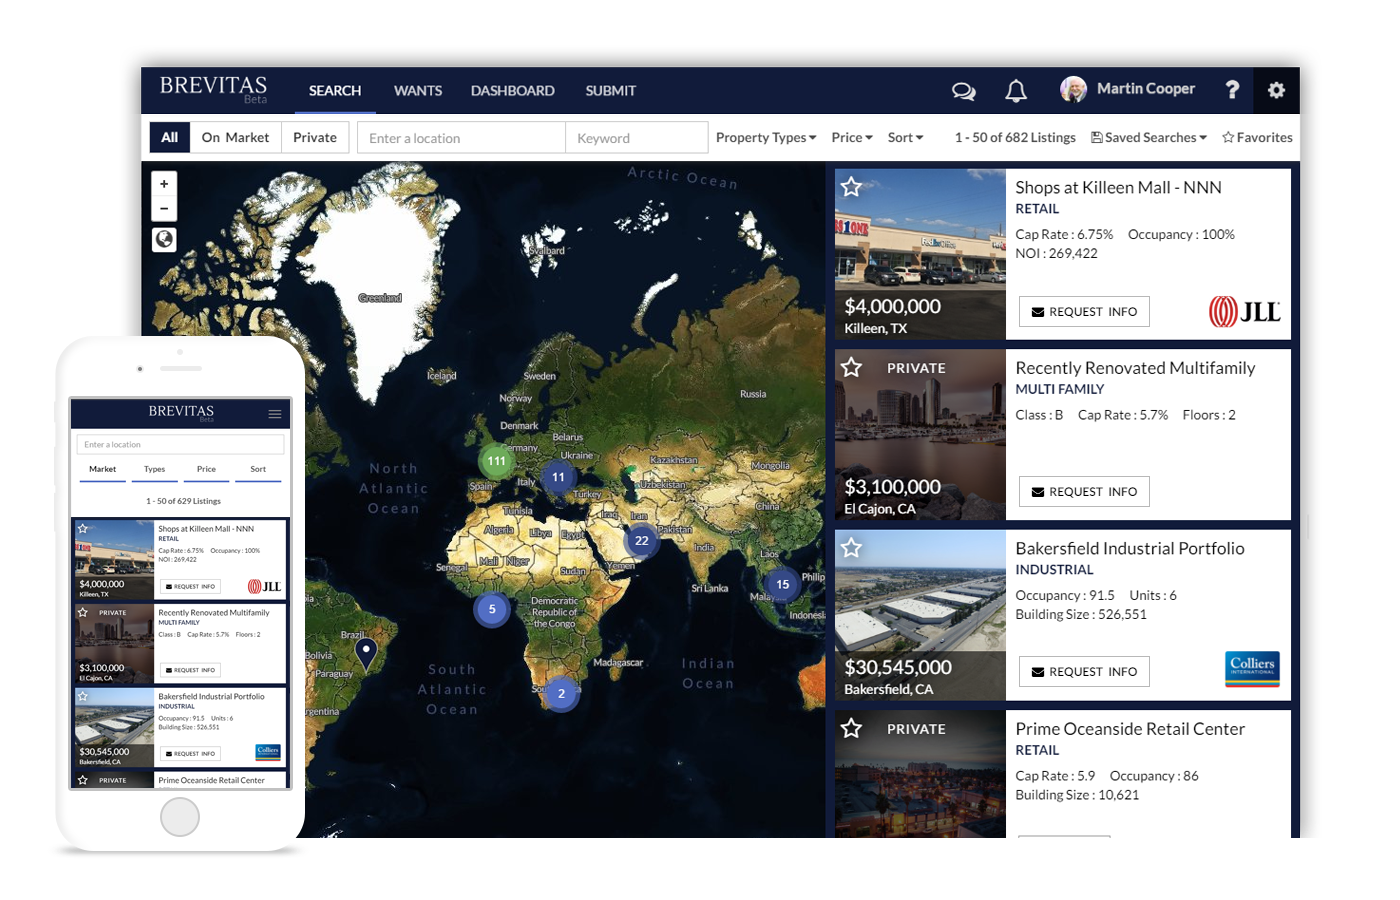Zoom in on the map
Viewport: 1400px width, 900px height.
tap(164, 184)
